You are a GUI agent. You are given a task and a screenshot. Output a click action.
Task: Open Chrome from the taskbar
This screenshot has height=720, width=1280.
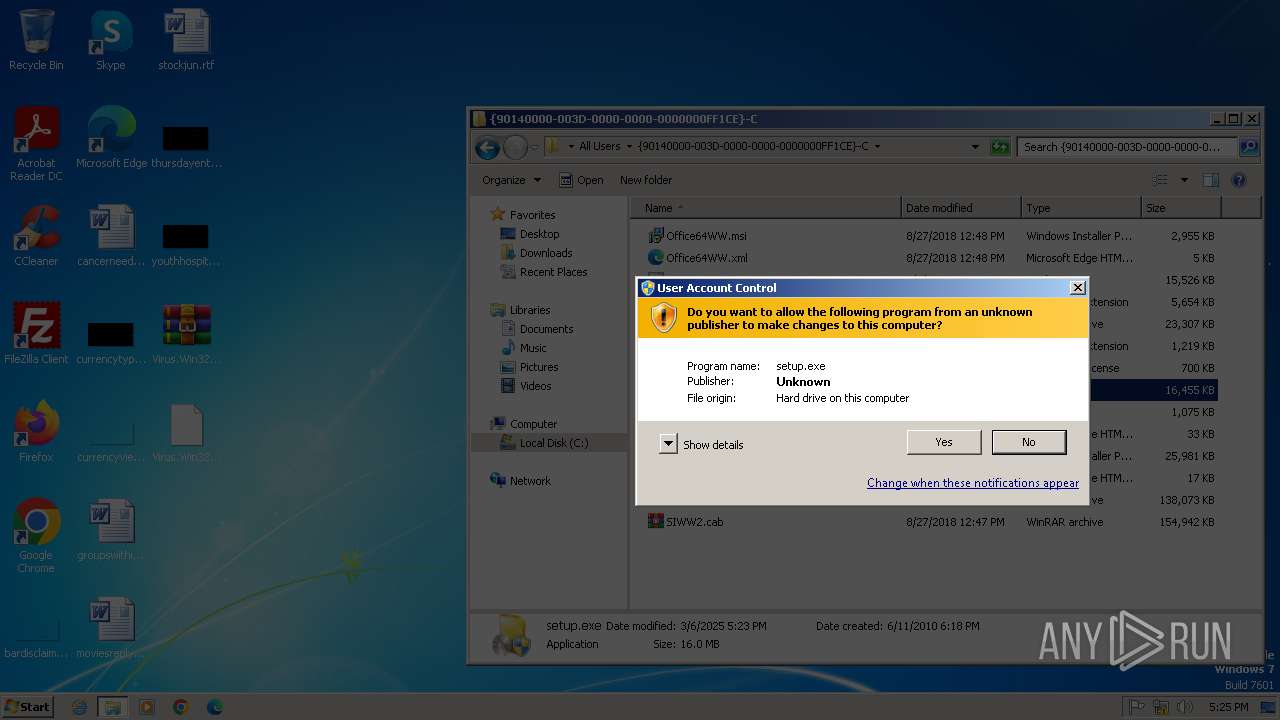(180, 707)
